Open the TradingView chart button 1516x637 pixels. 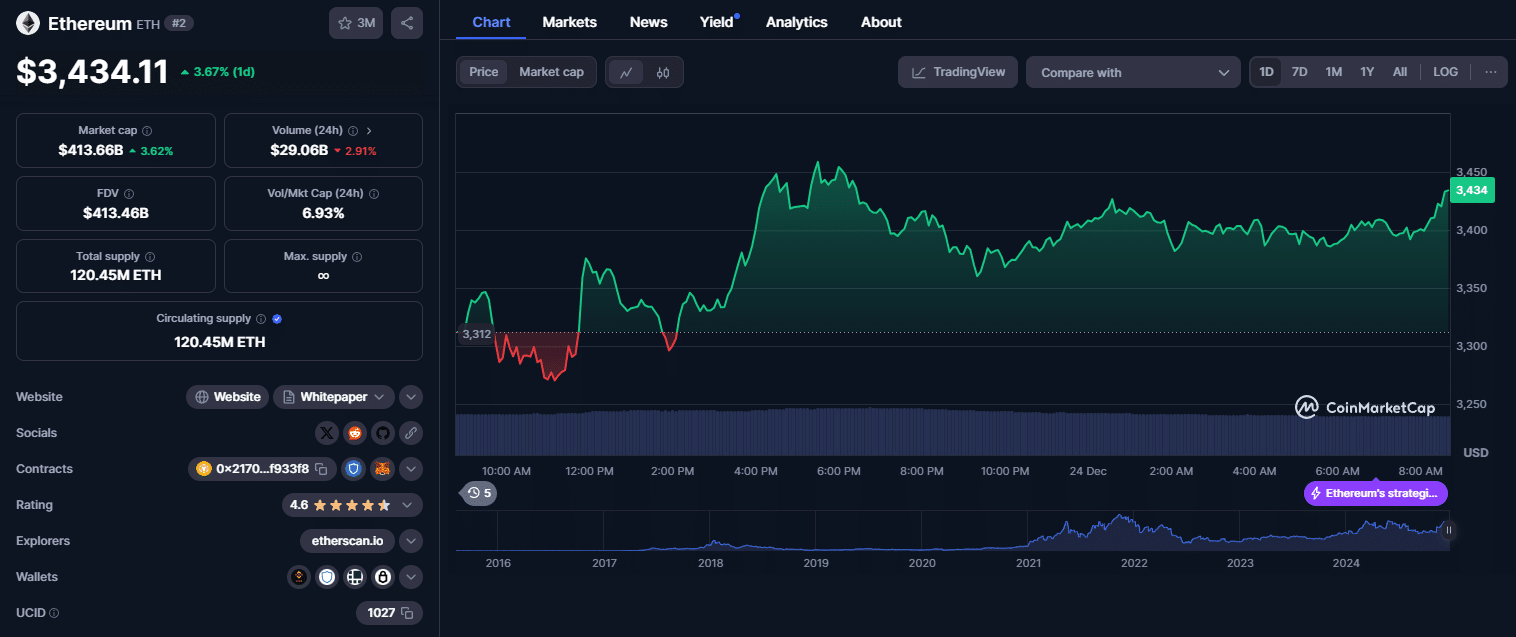958,72
